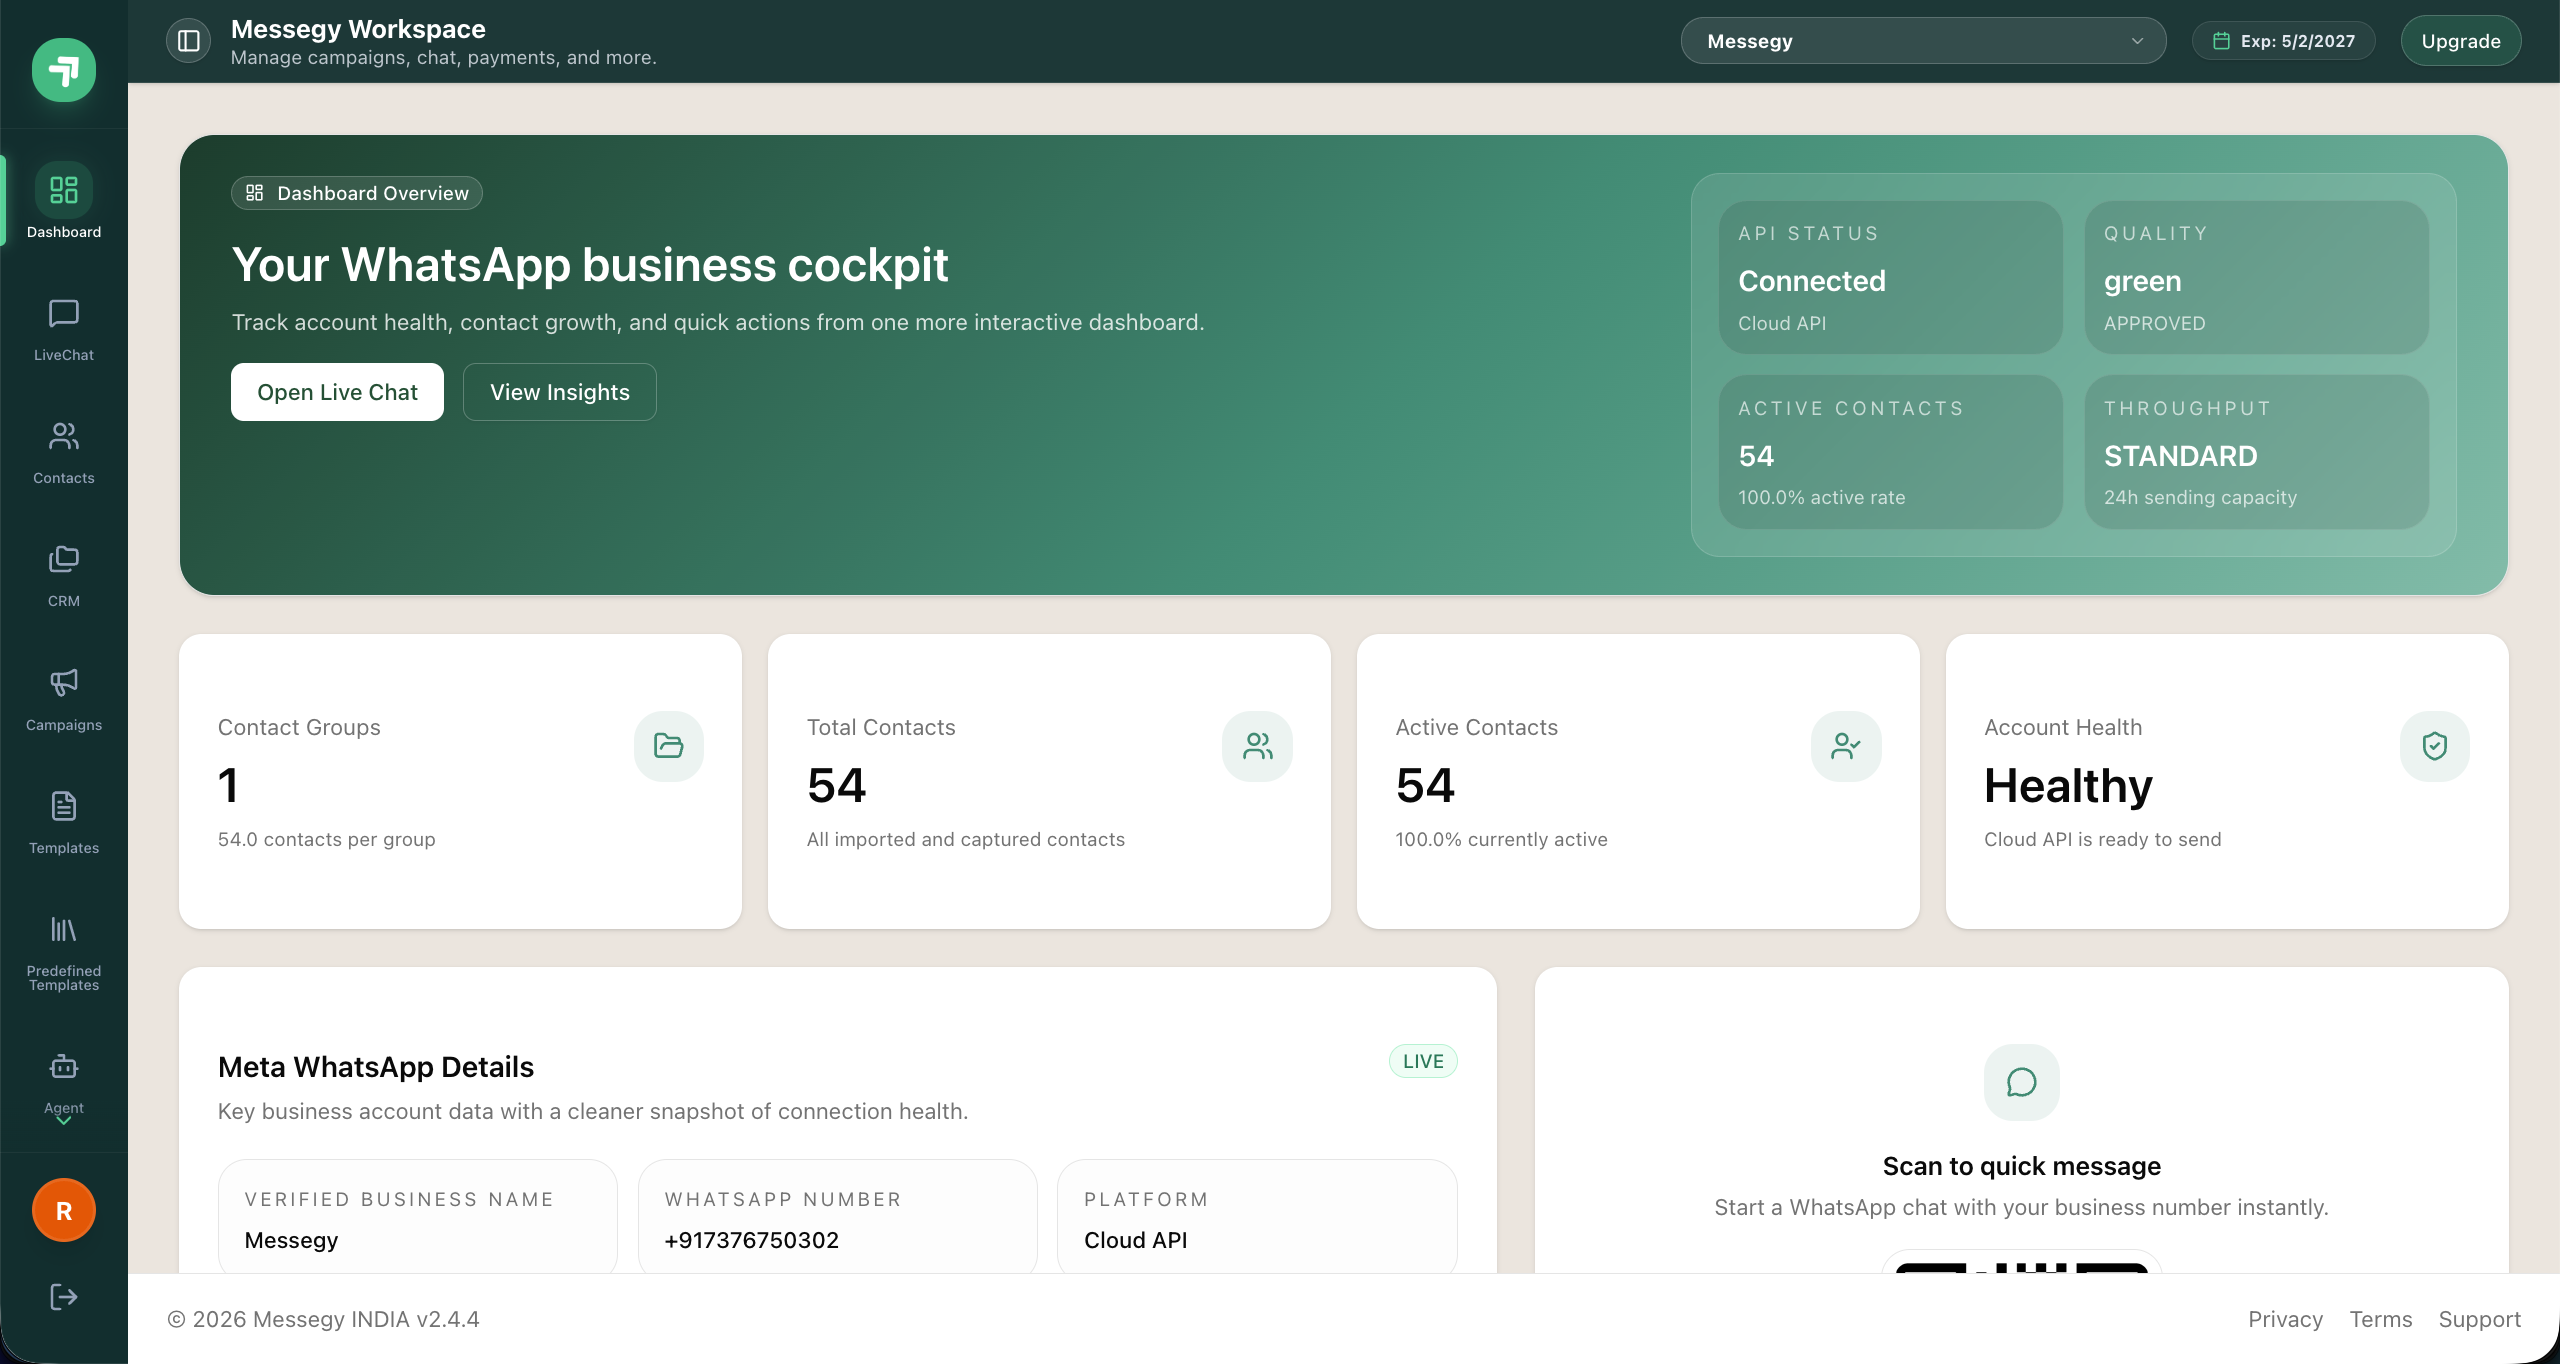Open the Terms footer link

(x=2381, y=1319)
